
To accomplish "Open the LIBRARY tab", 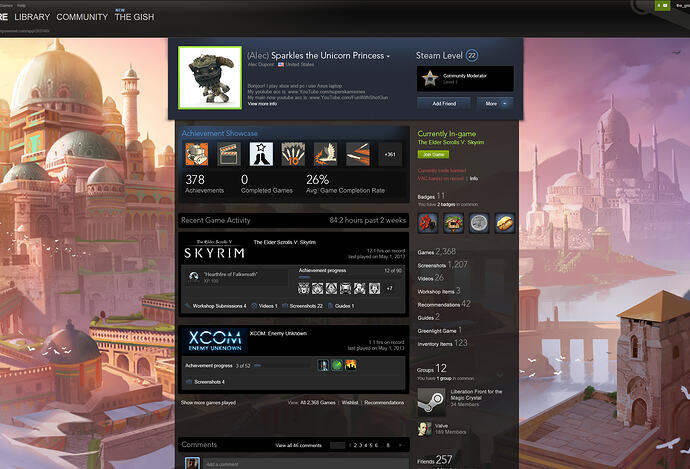I will point(32,17).
